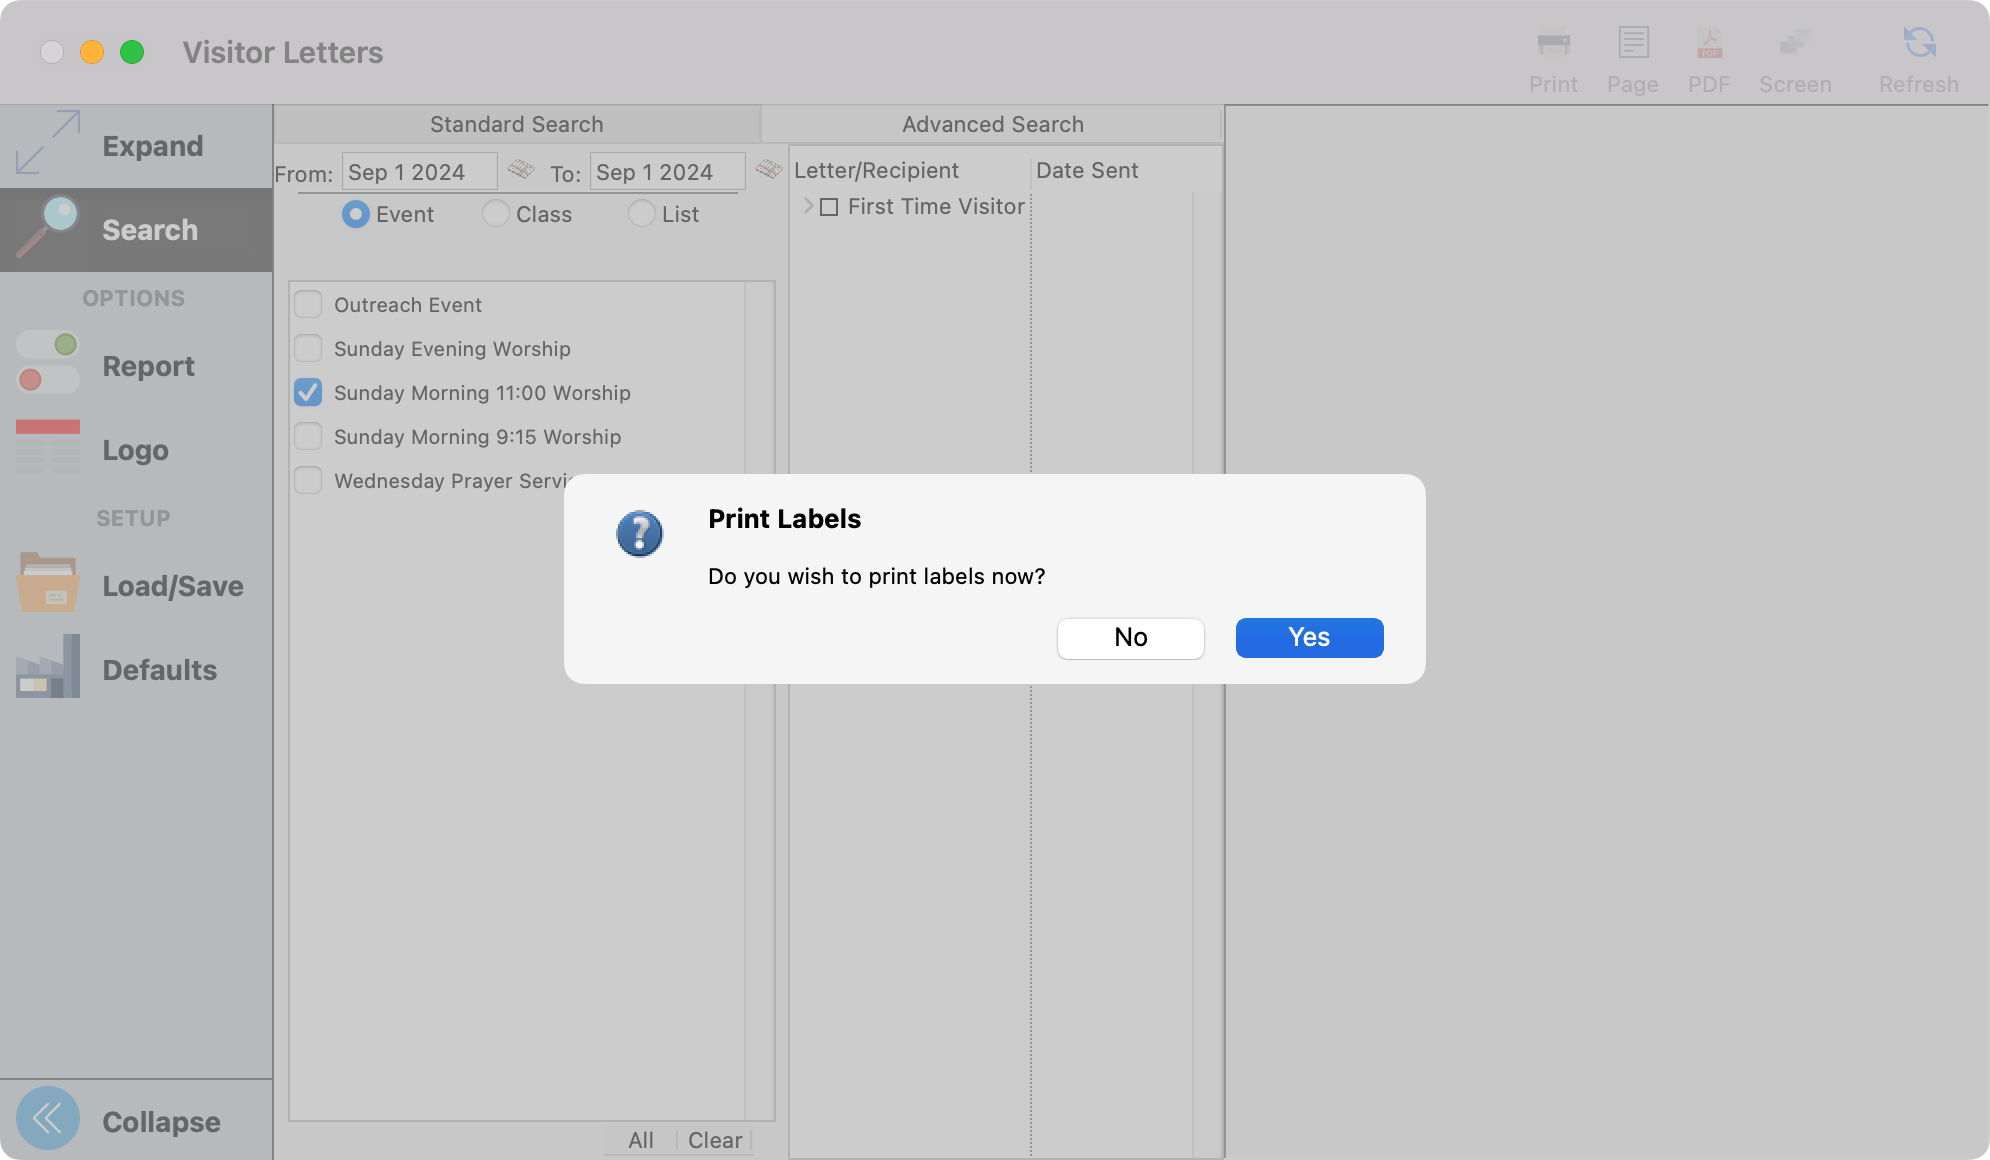Open the To date calendar picker

coord(768,169)
